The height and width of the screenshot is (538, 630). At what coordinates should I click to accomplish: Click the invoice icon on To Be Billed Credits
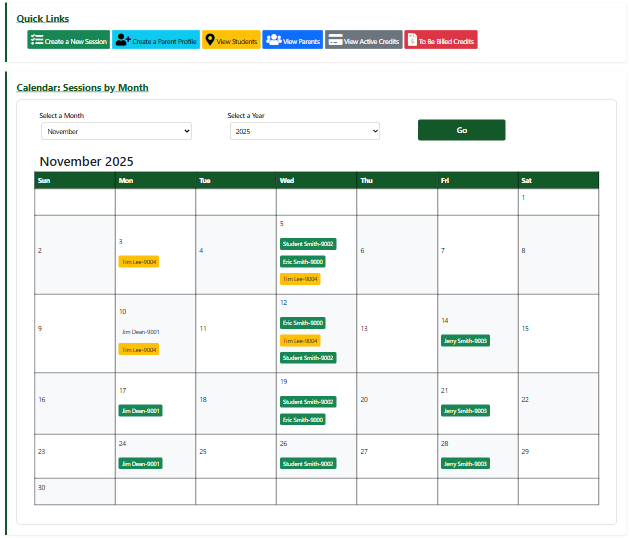click(412, 40)
